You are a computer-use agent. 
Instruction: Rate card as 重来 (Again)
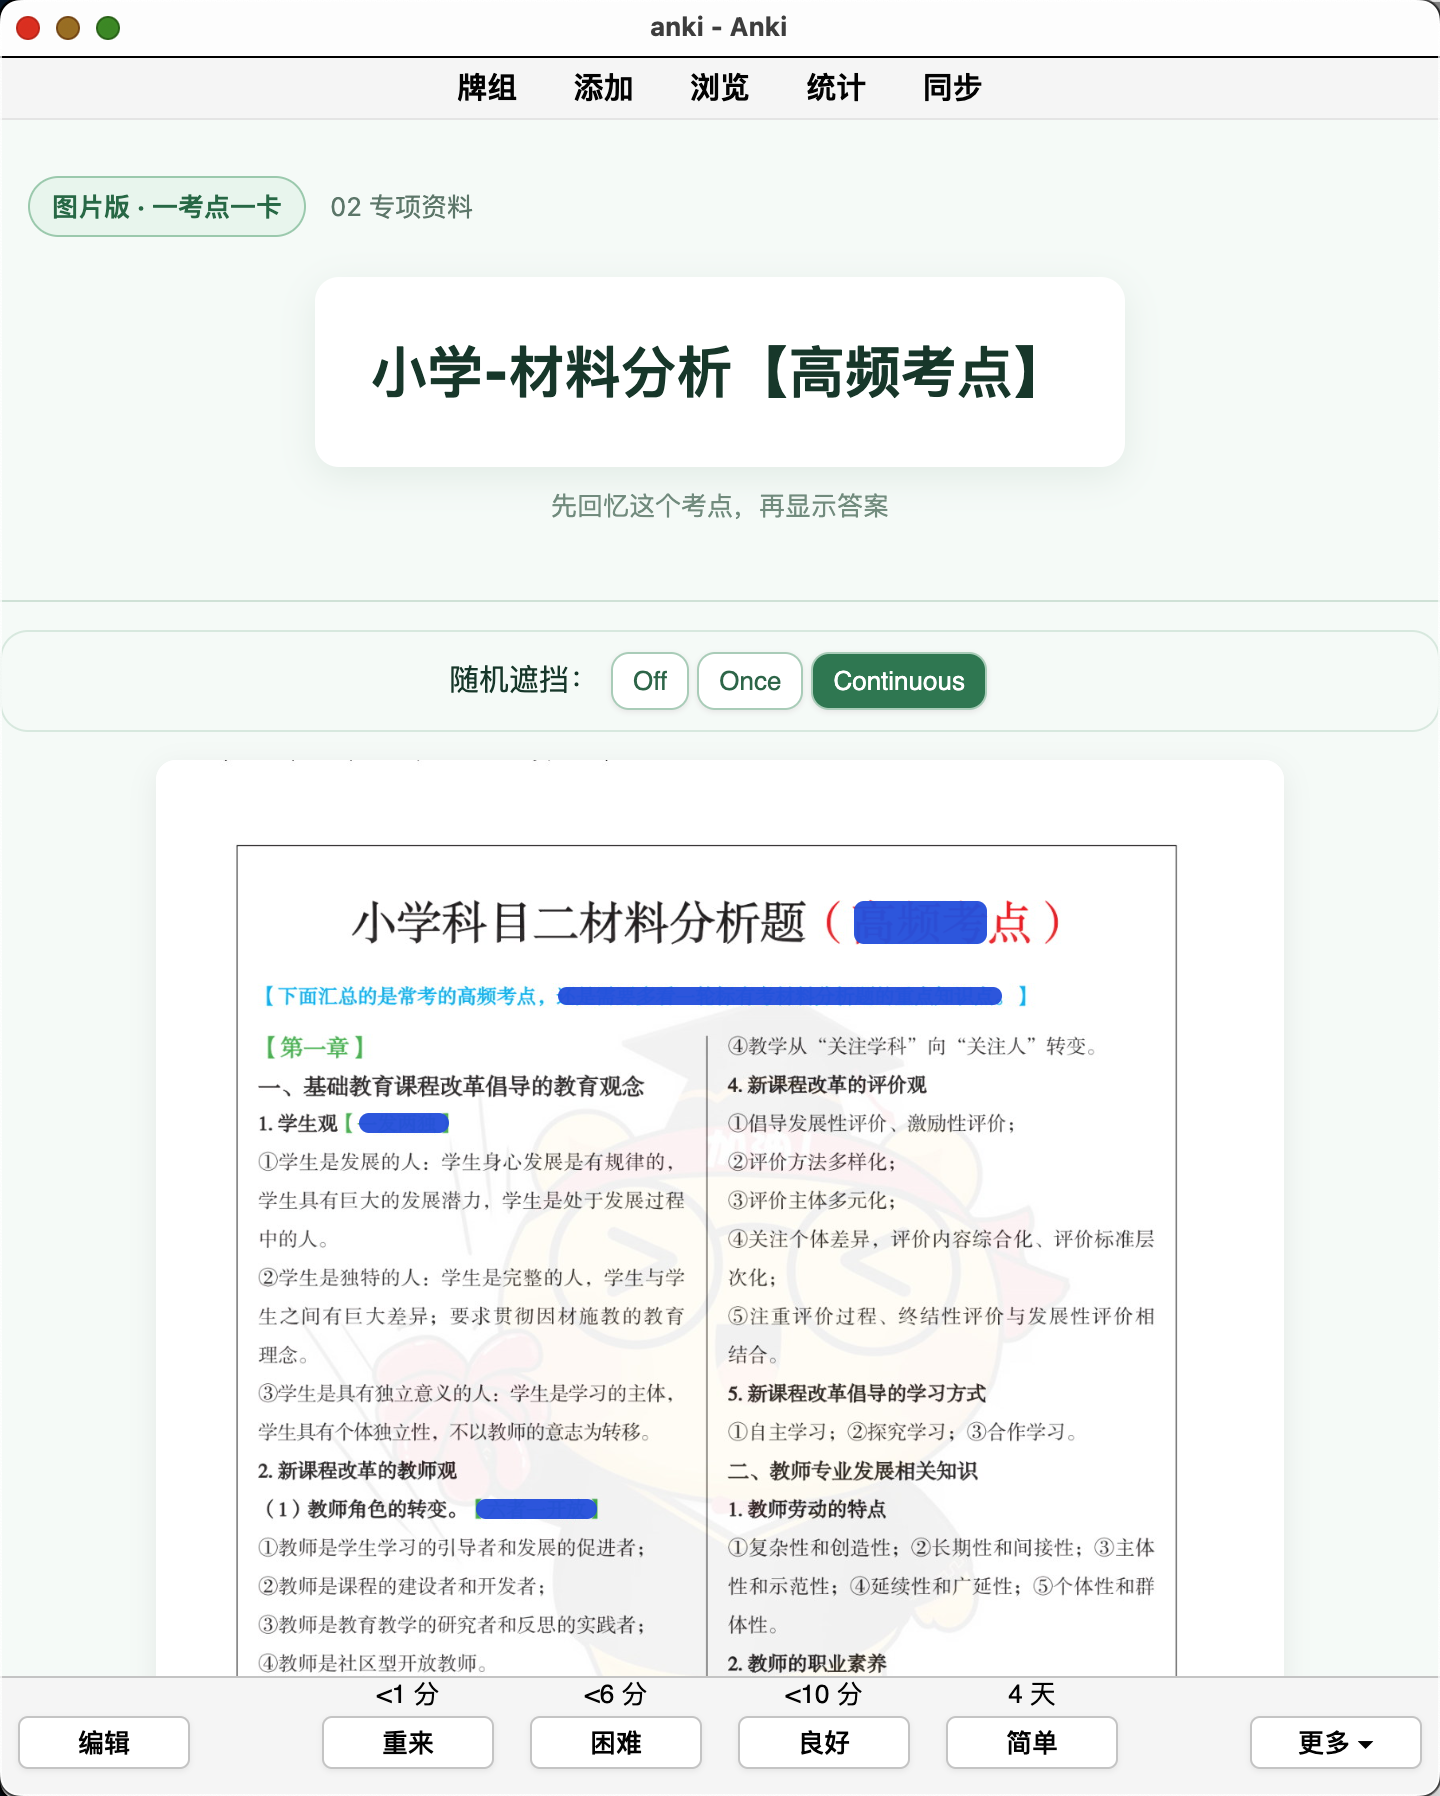[x=408, y=1743]
